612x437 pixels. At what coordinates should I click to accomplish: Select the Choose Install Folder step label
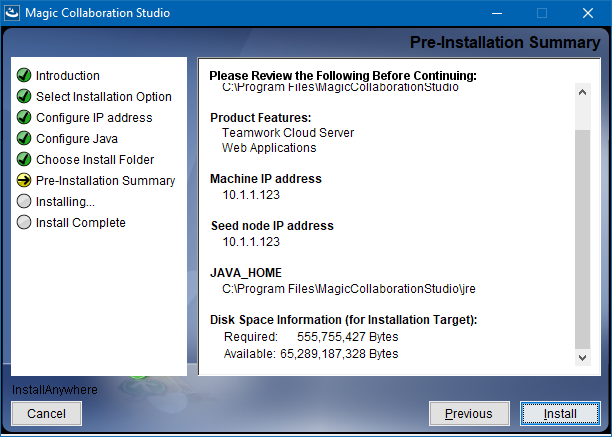95,160
